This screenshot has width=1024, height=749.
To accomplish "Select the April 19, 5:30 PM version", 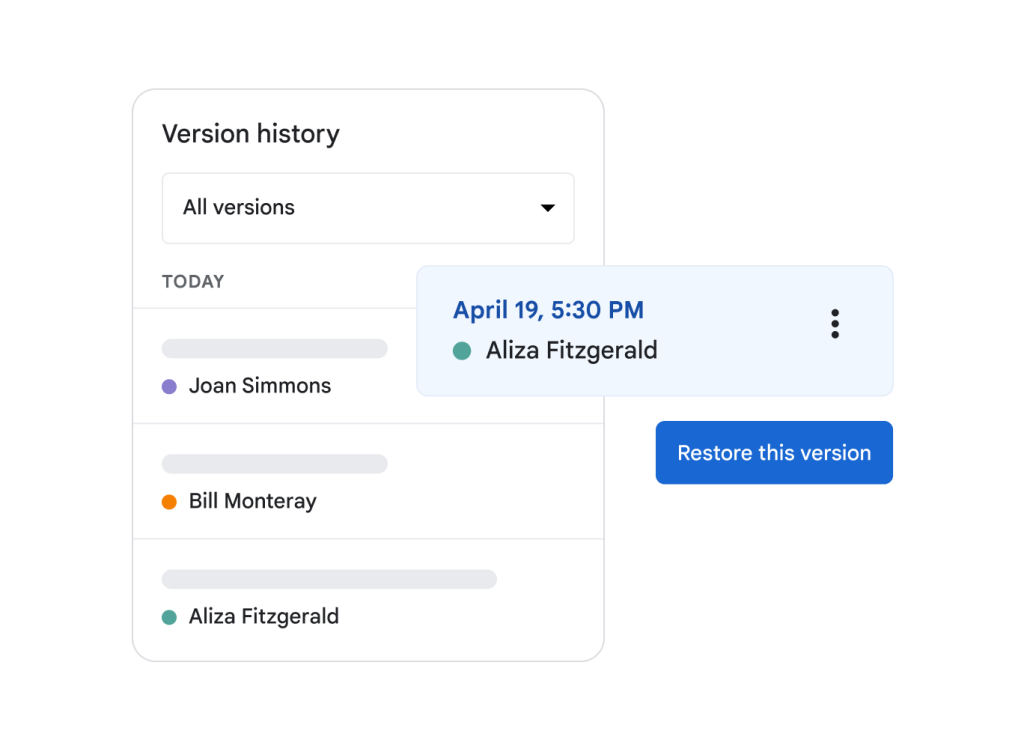I will pos(548,310).
